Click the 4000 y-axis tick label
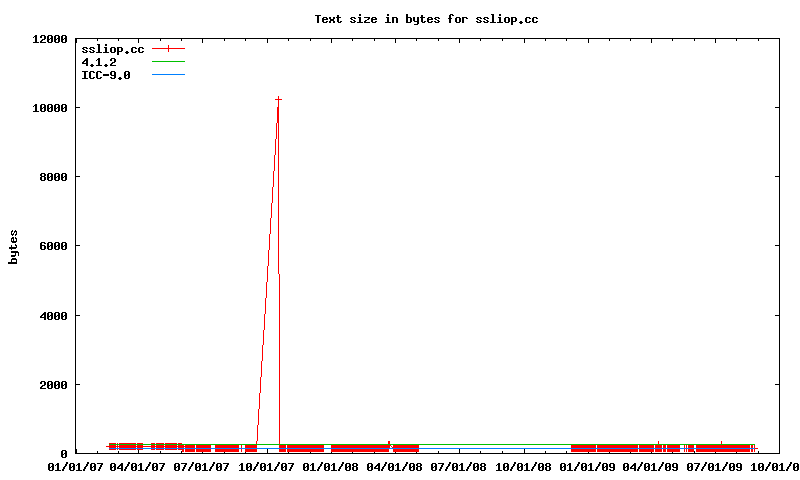The image size is (800, 480). point(50,316)
